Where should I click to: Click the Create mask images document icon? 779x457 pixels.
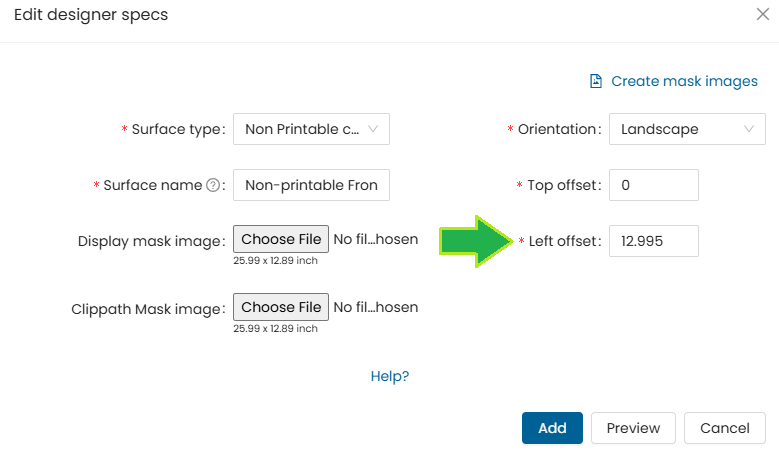[596, 81]
